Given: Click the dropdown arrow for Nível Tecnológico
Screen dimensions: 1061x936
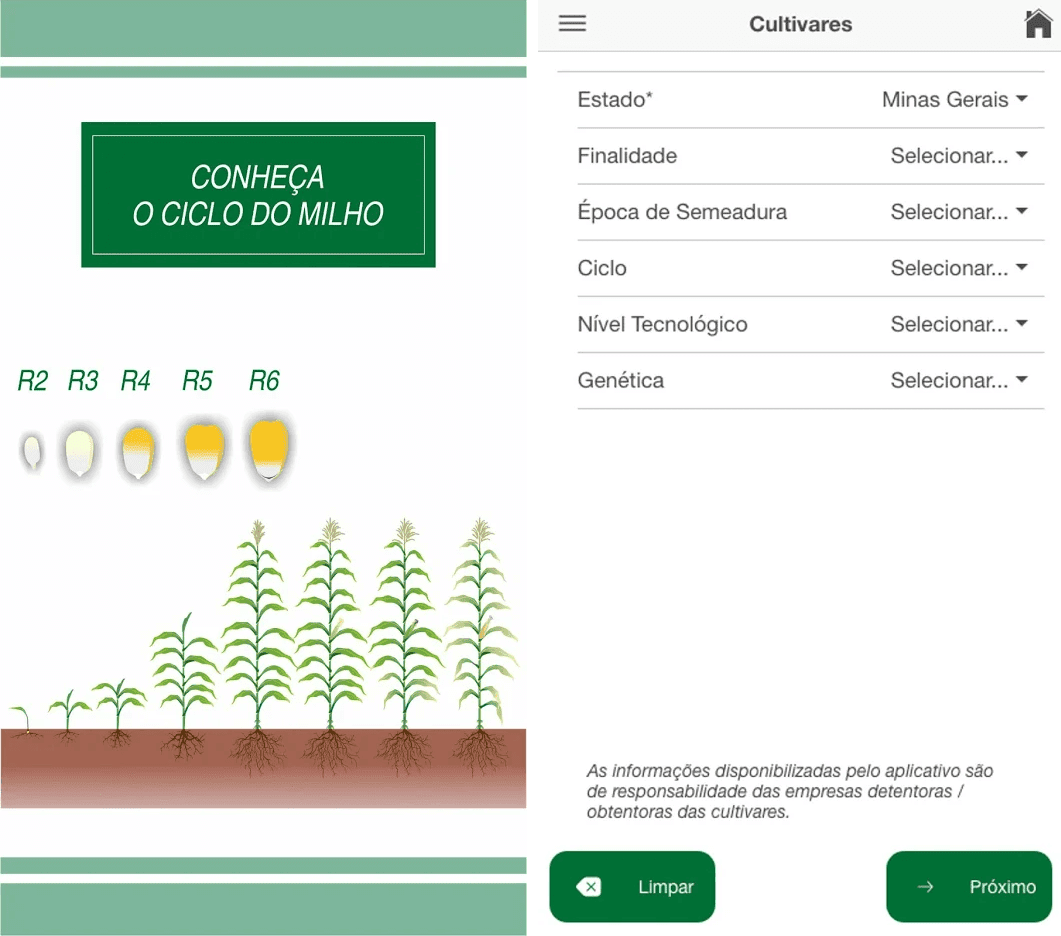Looking at the screenshot, I should pyautogui.click(x=1021, y=324).
